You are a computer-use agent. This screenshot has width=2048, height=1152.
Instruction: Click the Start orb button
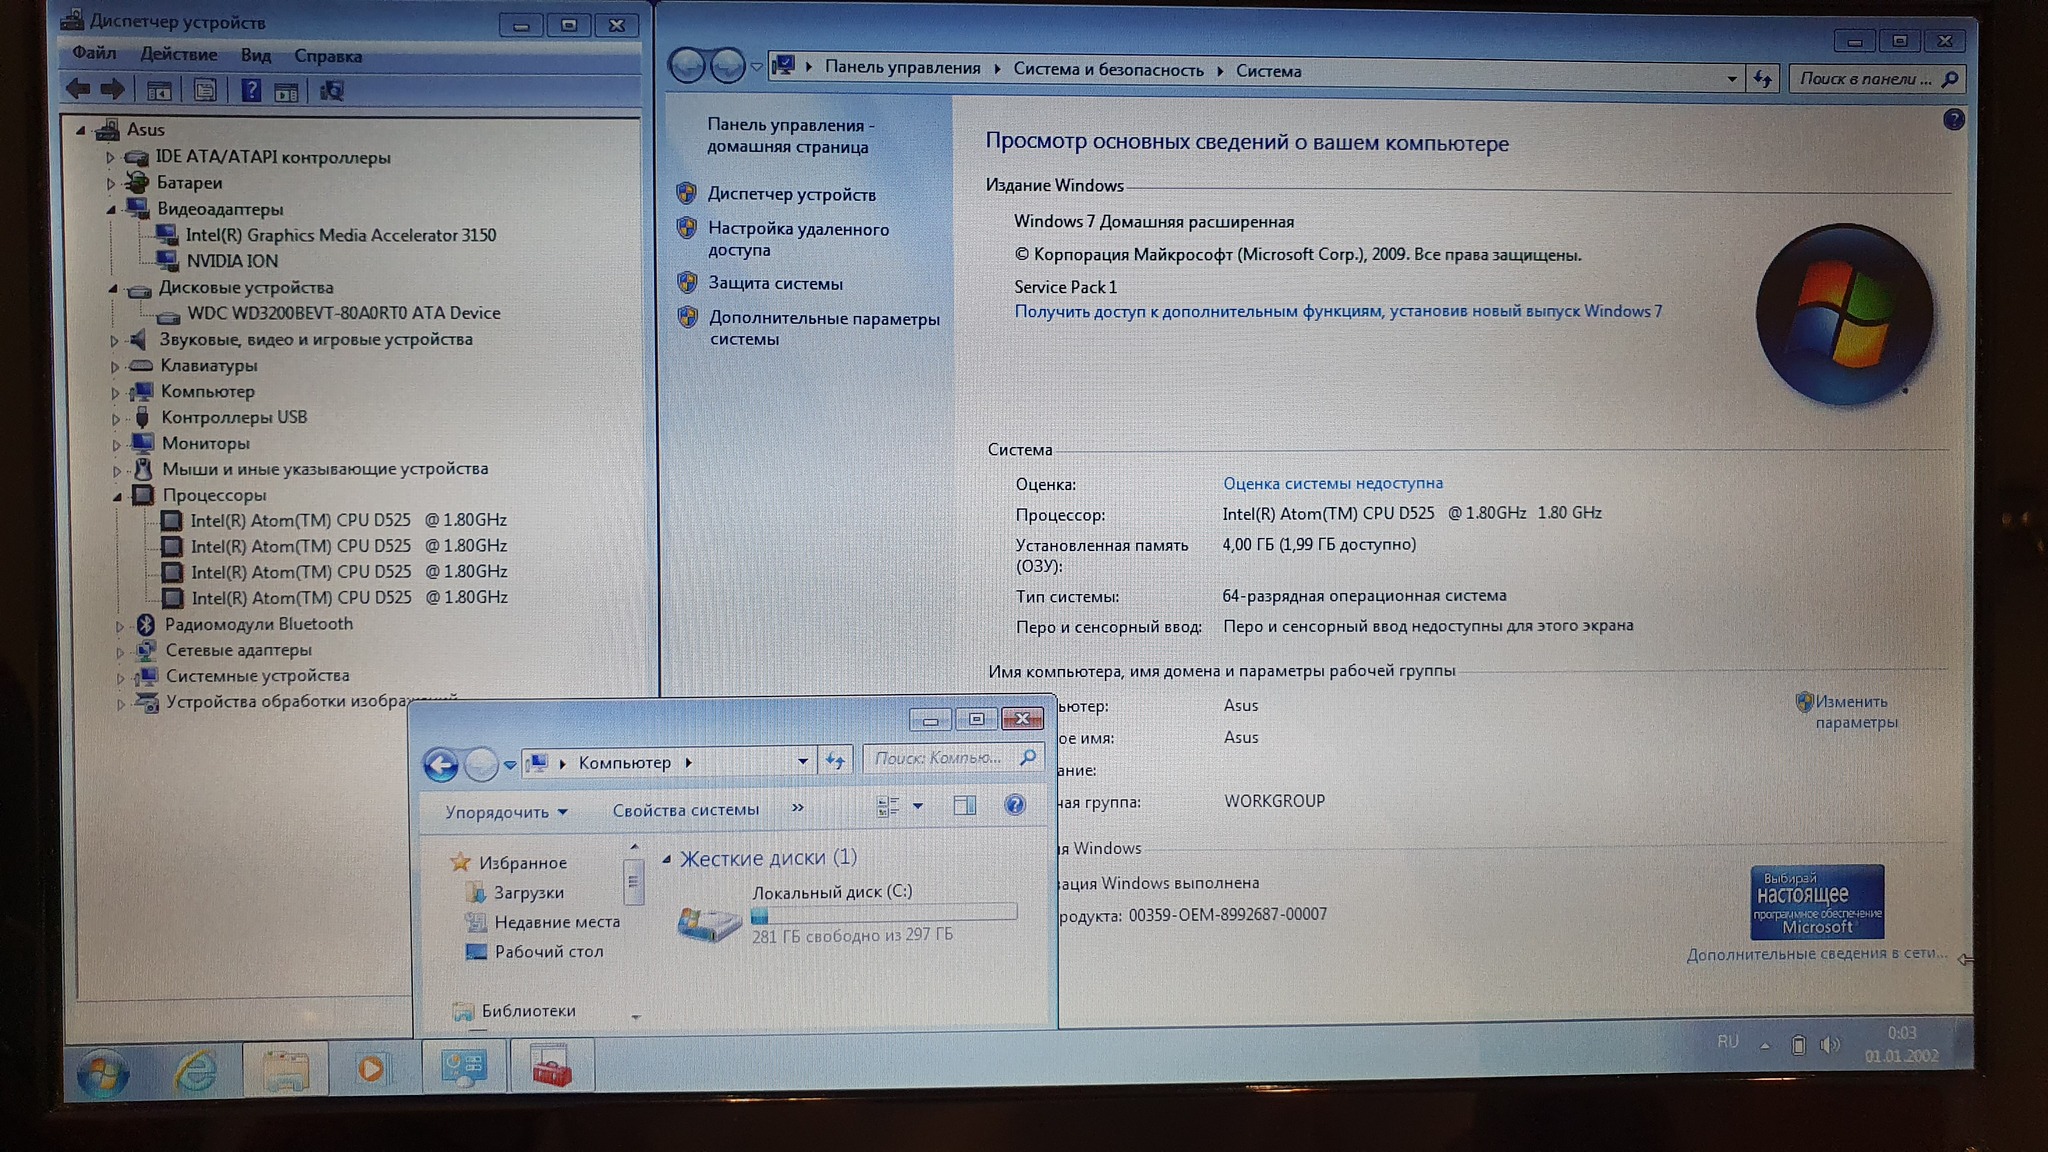[x=103, y=1073]
